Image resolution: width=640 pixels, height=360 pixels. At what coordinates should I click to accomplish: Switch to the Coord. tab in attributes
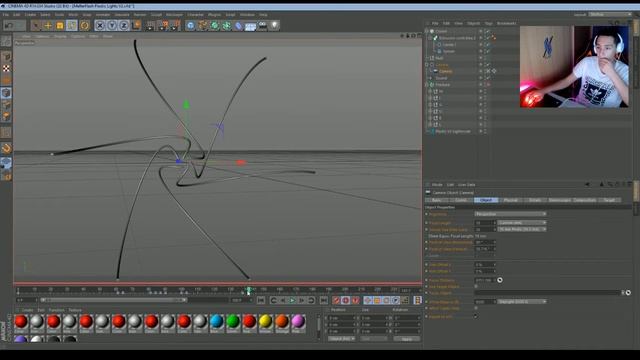tap(461, 200)
